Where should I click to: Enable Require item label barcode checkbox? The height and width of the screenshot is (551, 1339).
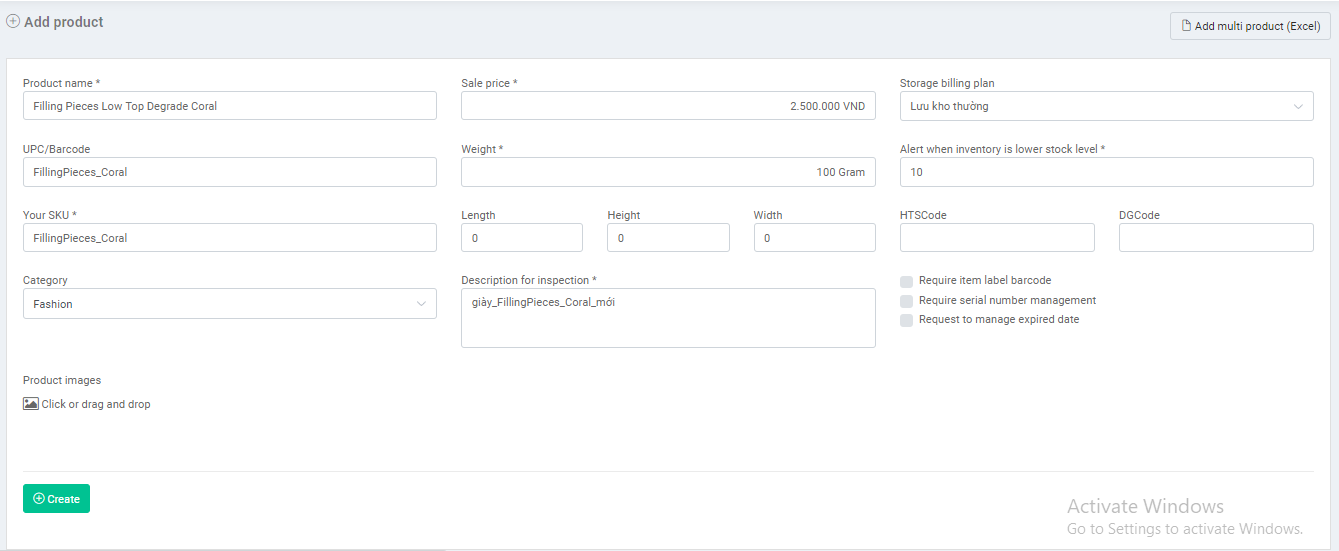pos(906,282)
